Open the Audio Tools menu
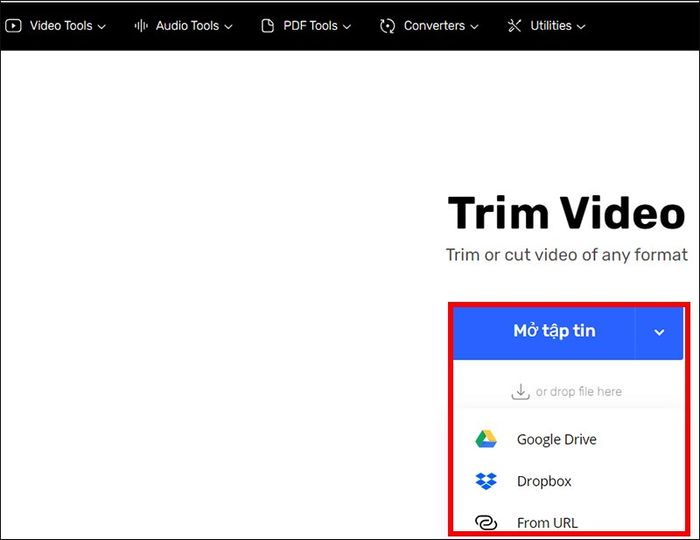 coord(183,26)
